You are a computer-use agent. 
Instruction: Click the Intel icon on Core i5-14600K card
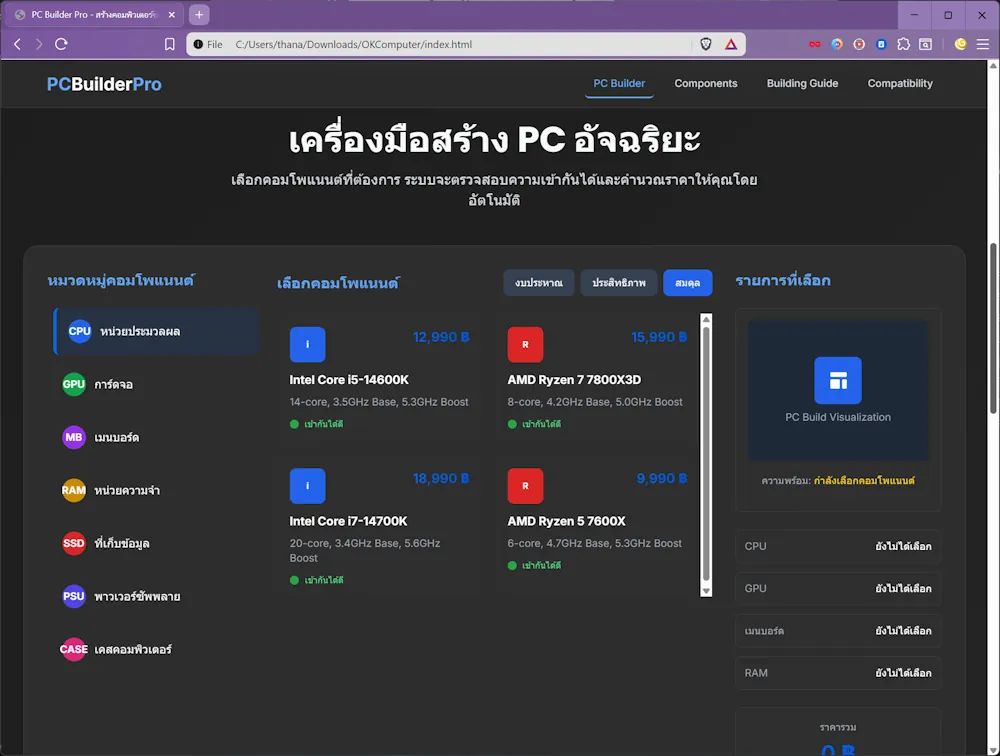[x=307, y=345]
